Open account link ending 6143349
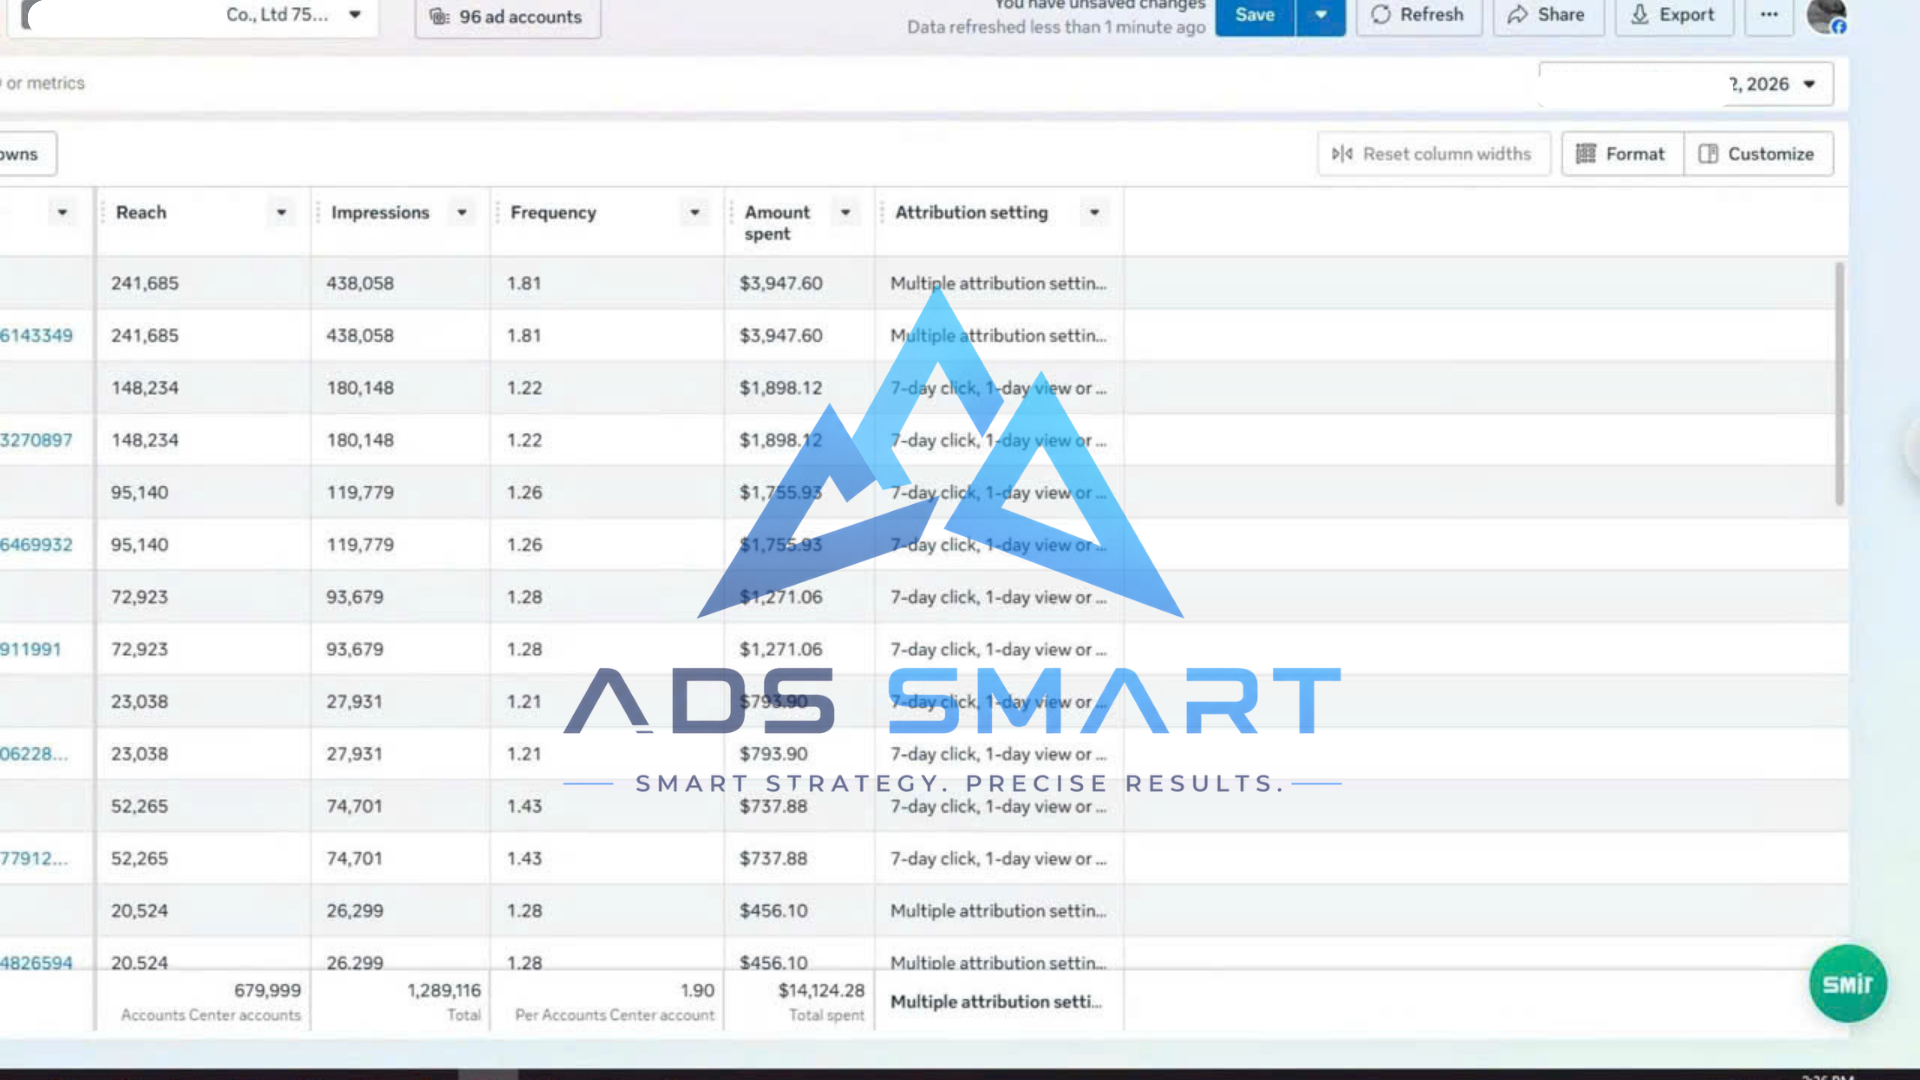This screenshot has height=1080, width=1920. (36, 336)
